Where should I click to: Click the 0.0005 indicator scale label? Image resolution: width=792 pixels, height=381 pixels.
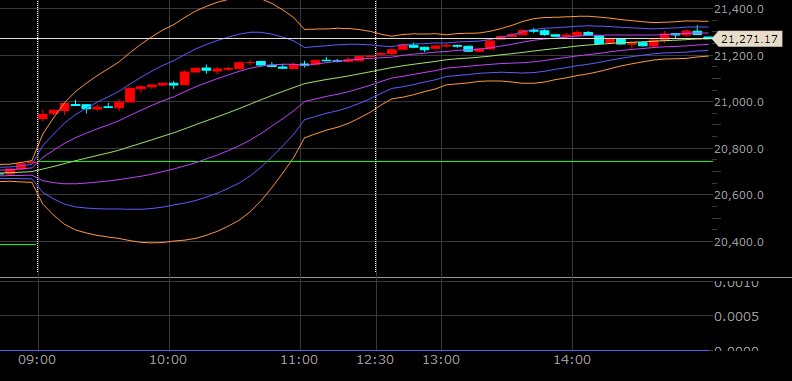(x=736, y=317)
